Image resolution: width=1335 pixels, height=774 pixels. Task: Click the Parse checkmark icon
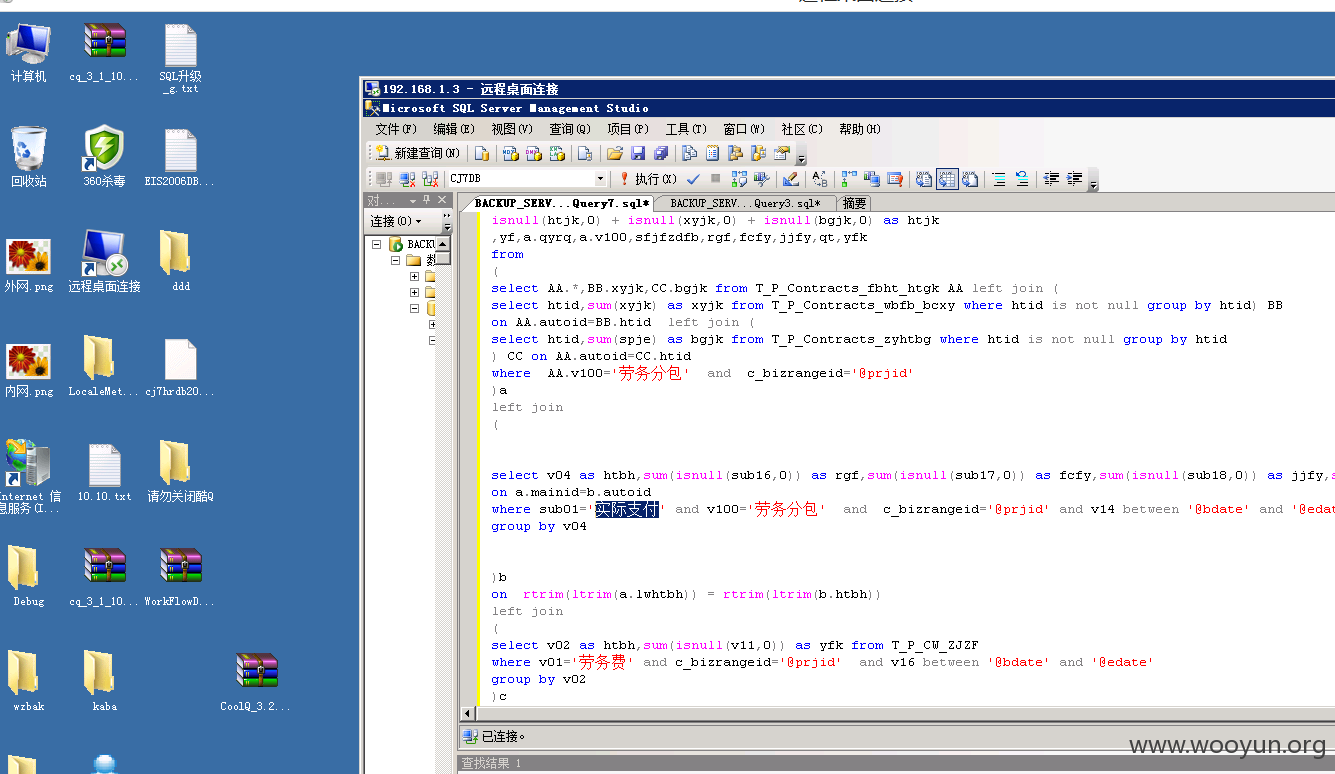693,179
